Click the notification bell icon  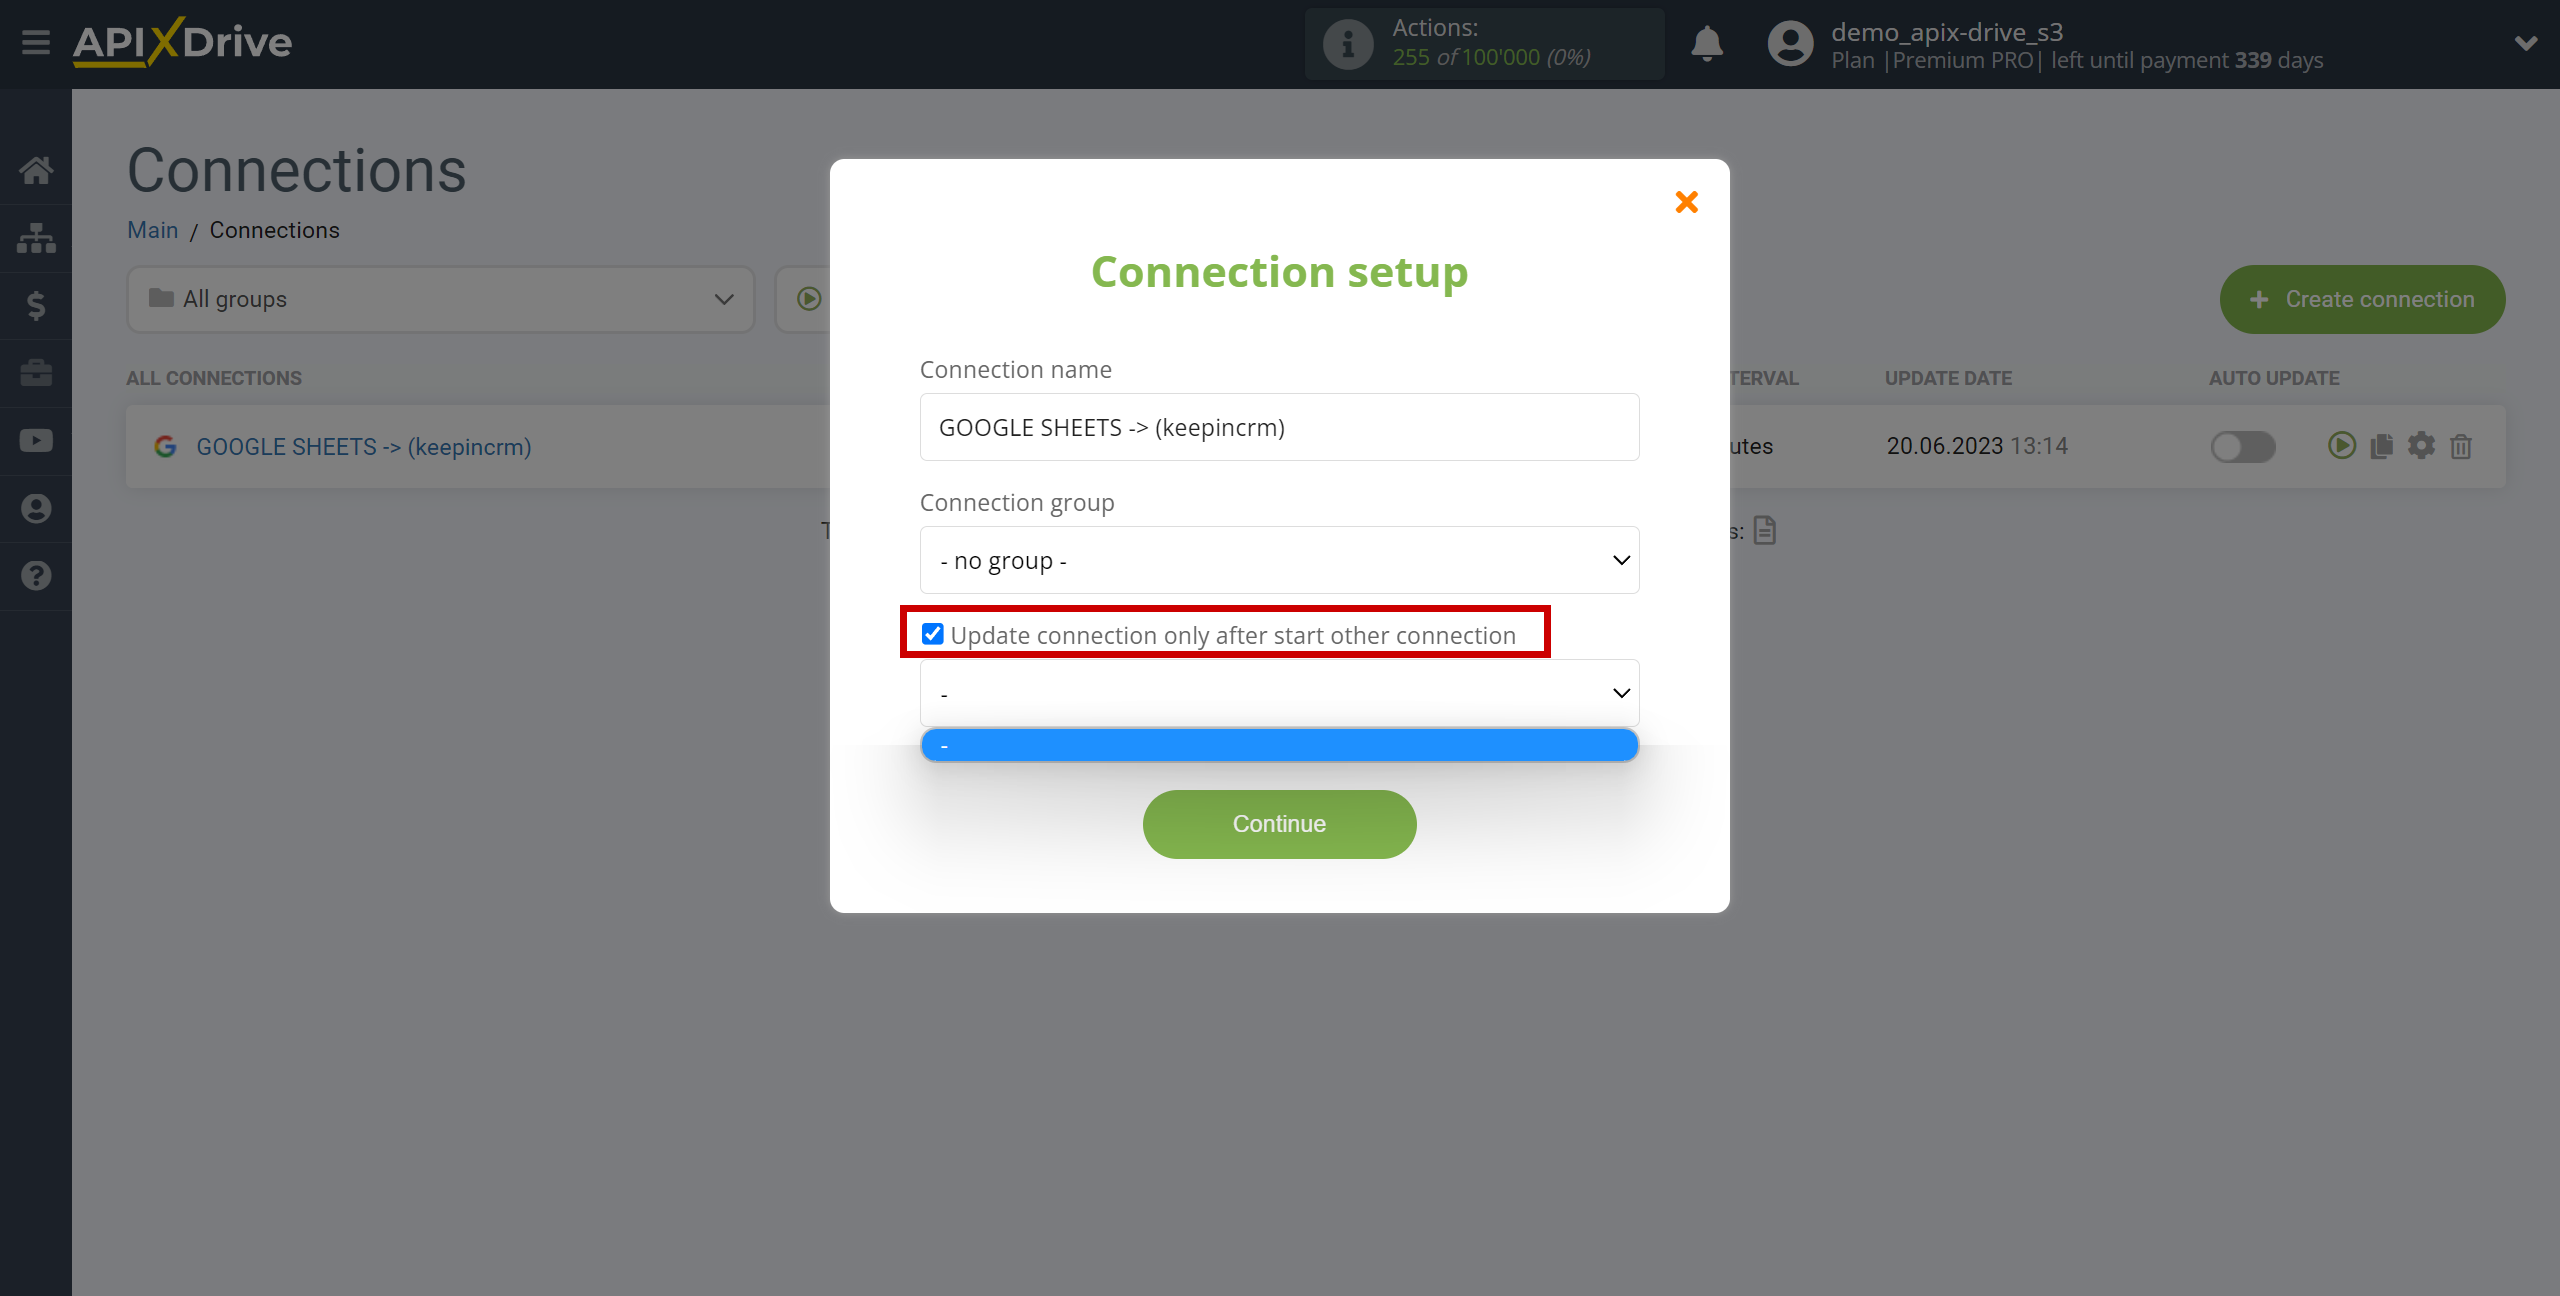[x=1706, y=43]
